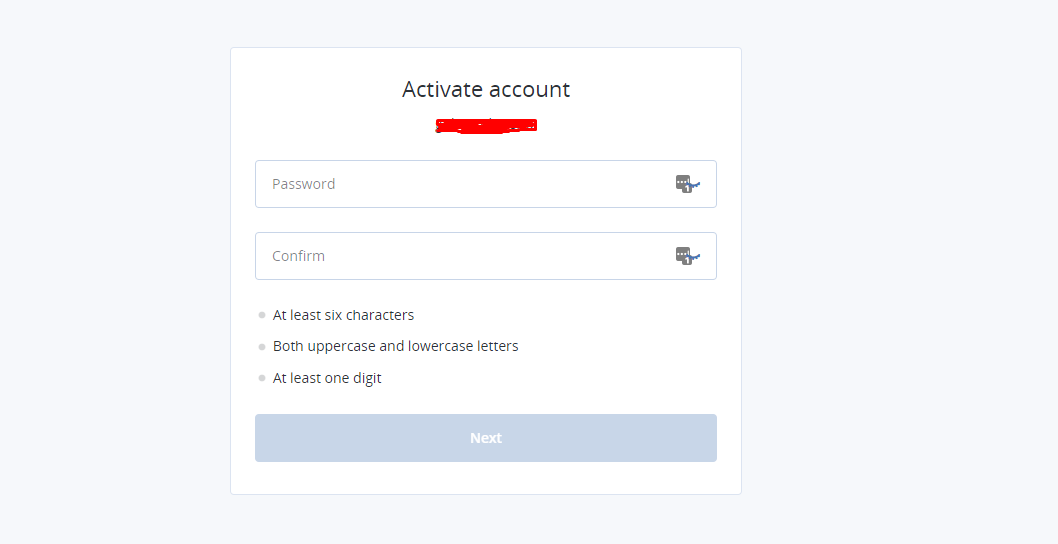
Task: Click the word Activate in the title
Action: 442,89
